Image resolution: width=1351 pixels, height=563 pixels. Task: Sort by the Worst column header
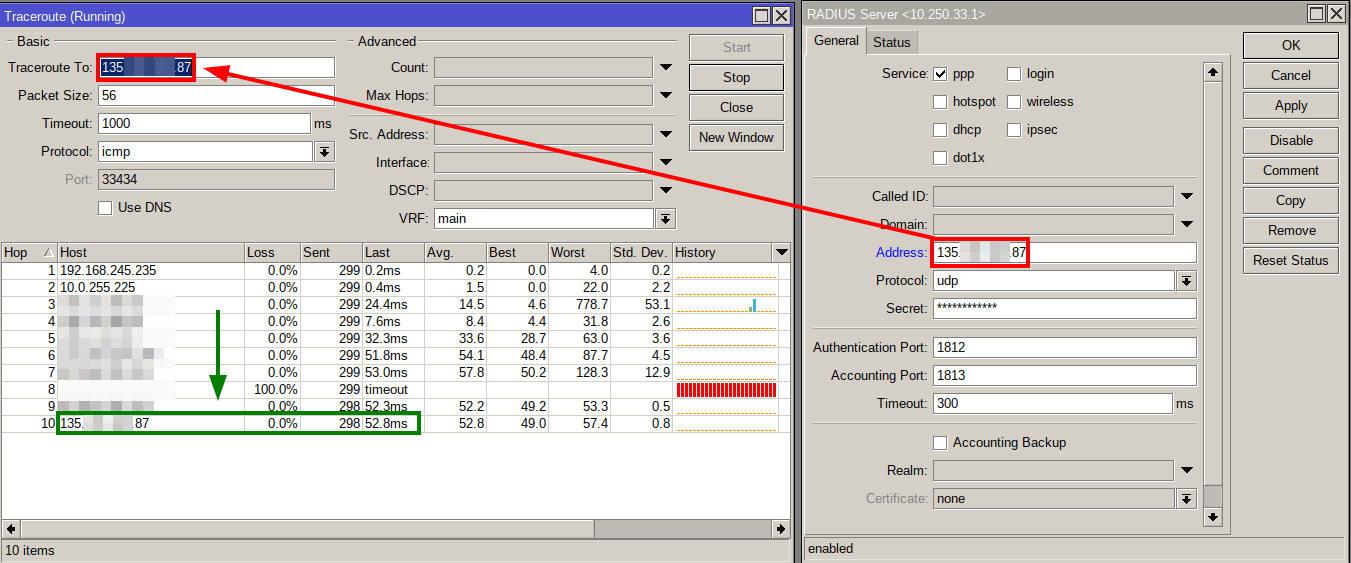[579, 253]
